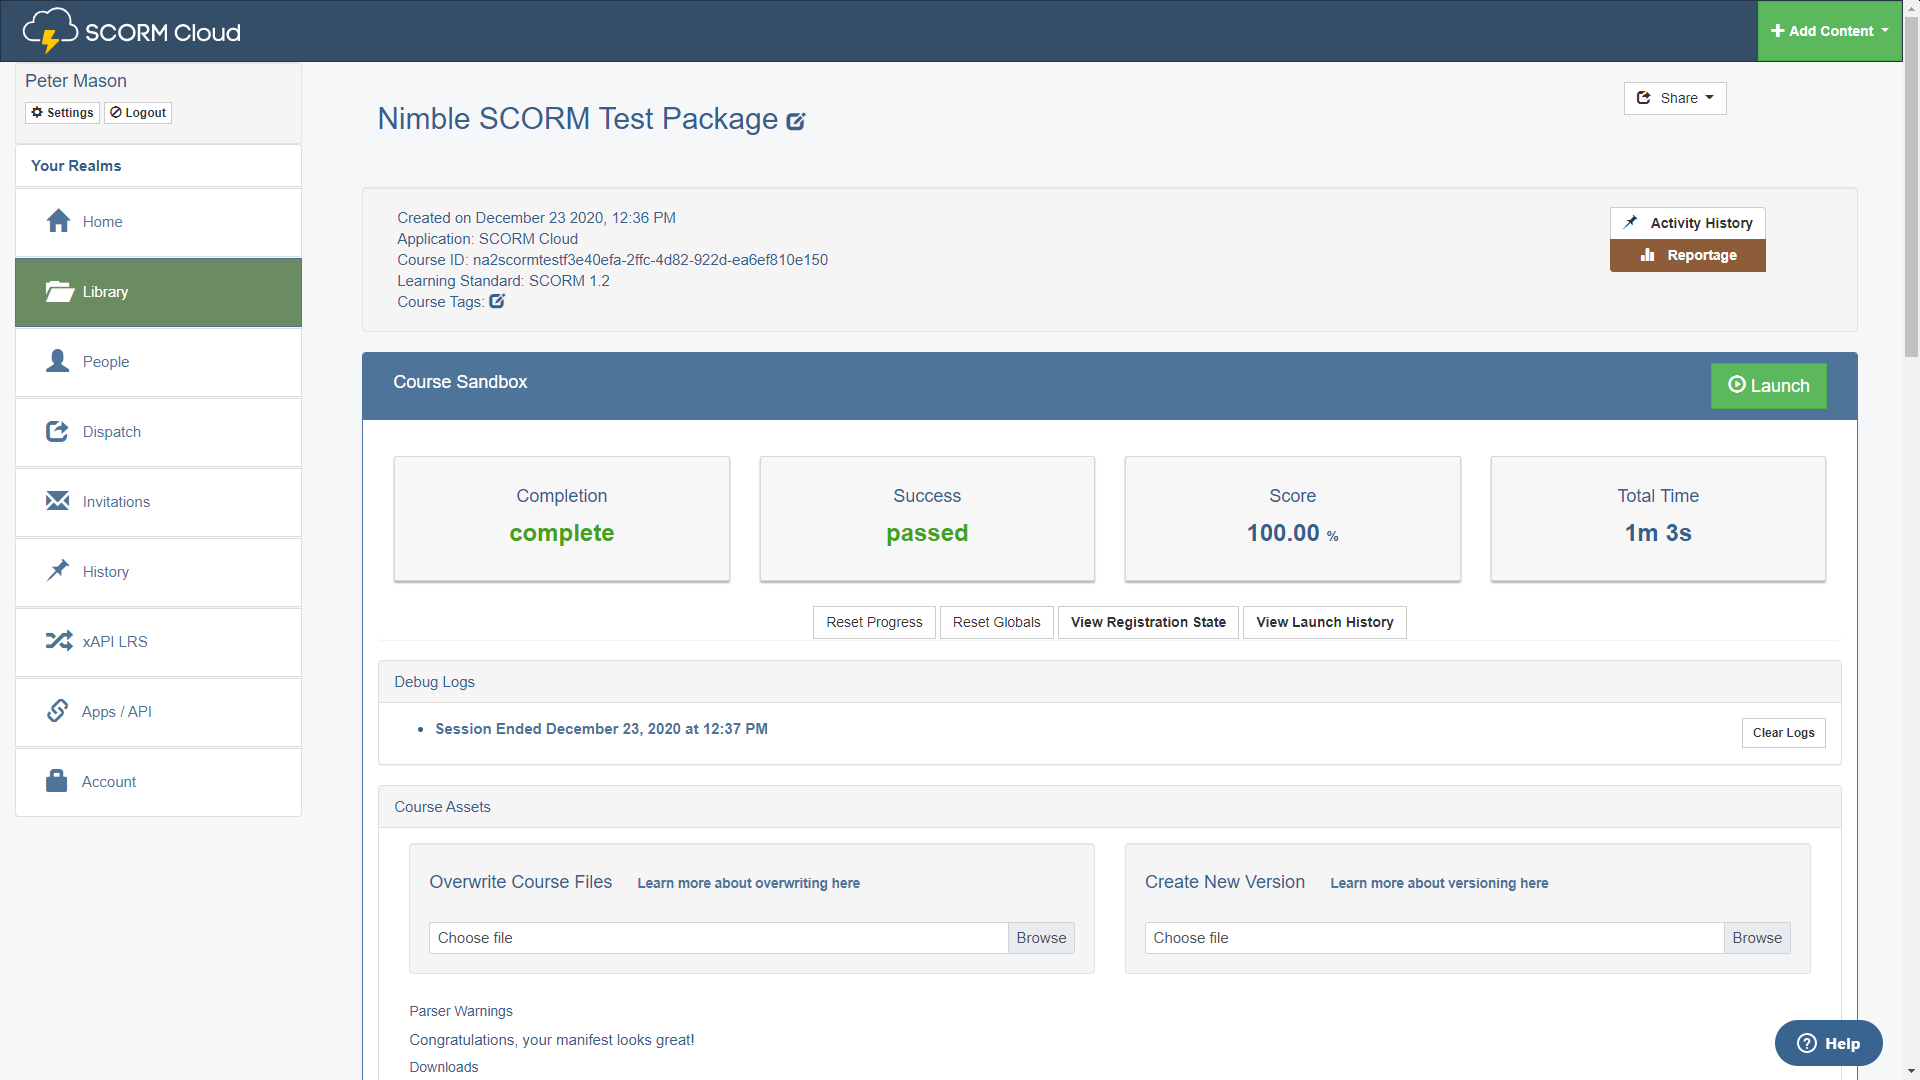The height and width of the screenshot is (1080, 1920).
Task: Open the Dispatch section
Action: (x=158, y=432)
